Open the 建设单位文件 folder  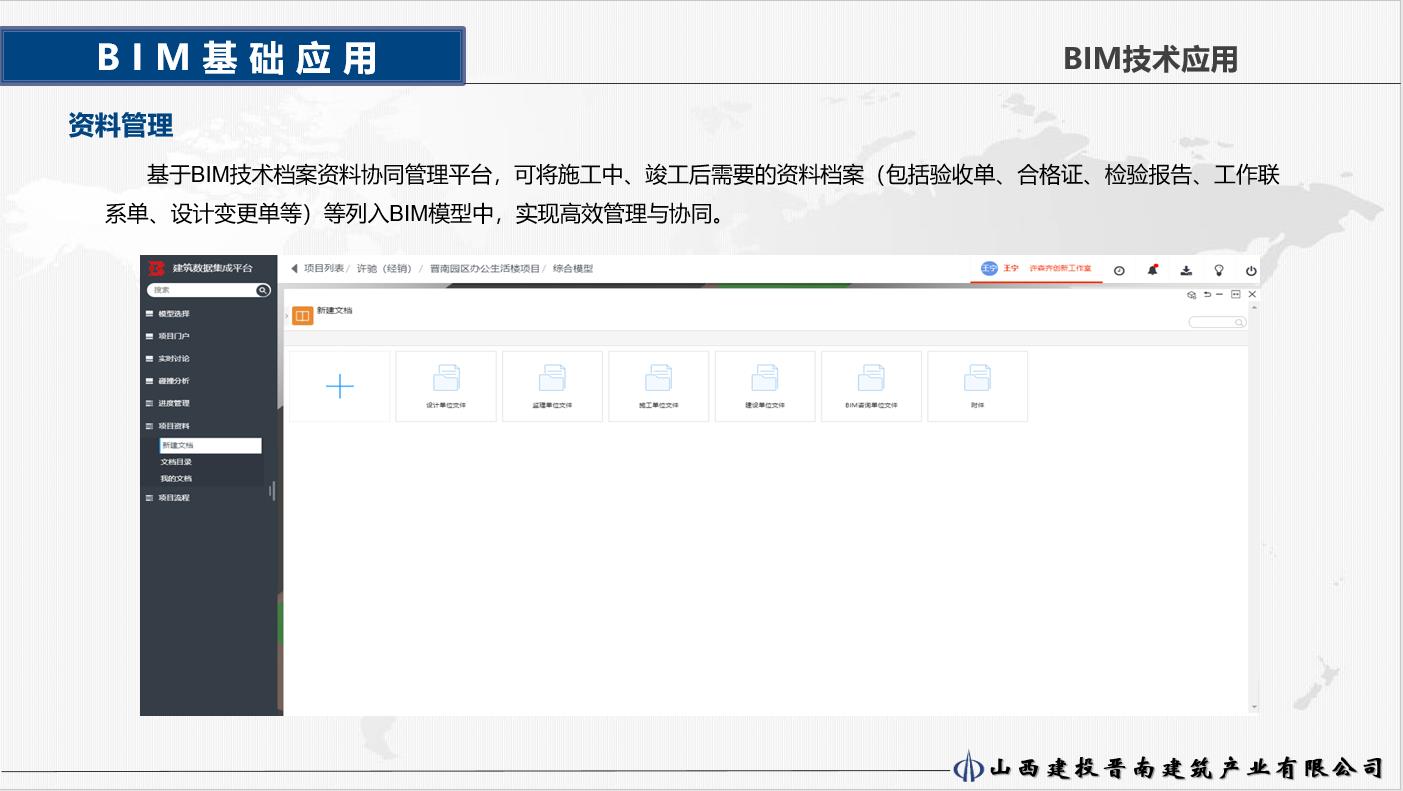pyautogui.click(x=765, y=386)
